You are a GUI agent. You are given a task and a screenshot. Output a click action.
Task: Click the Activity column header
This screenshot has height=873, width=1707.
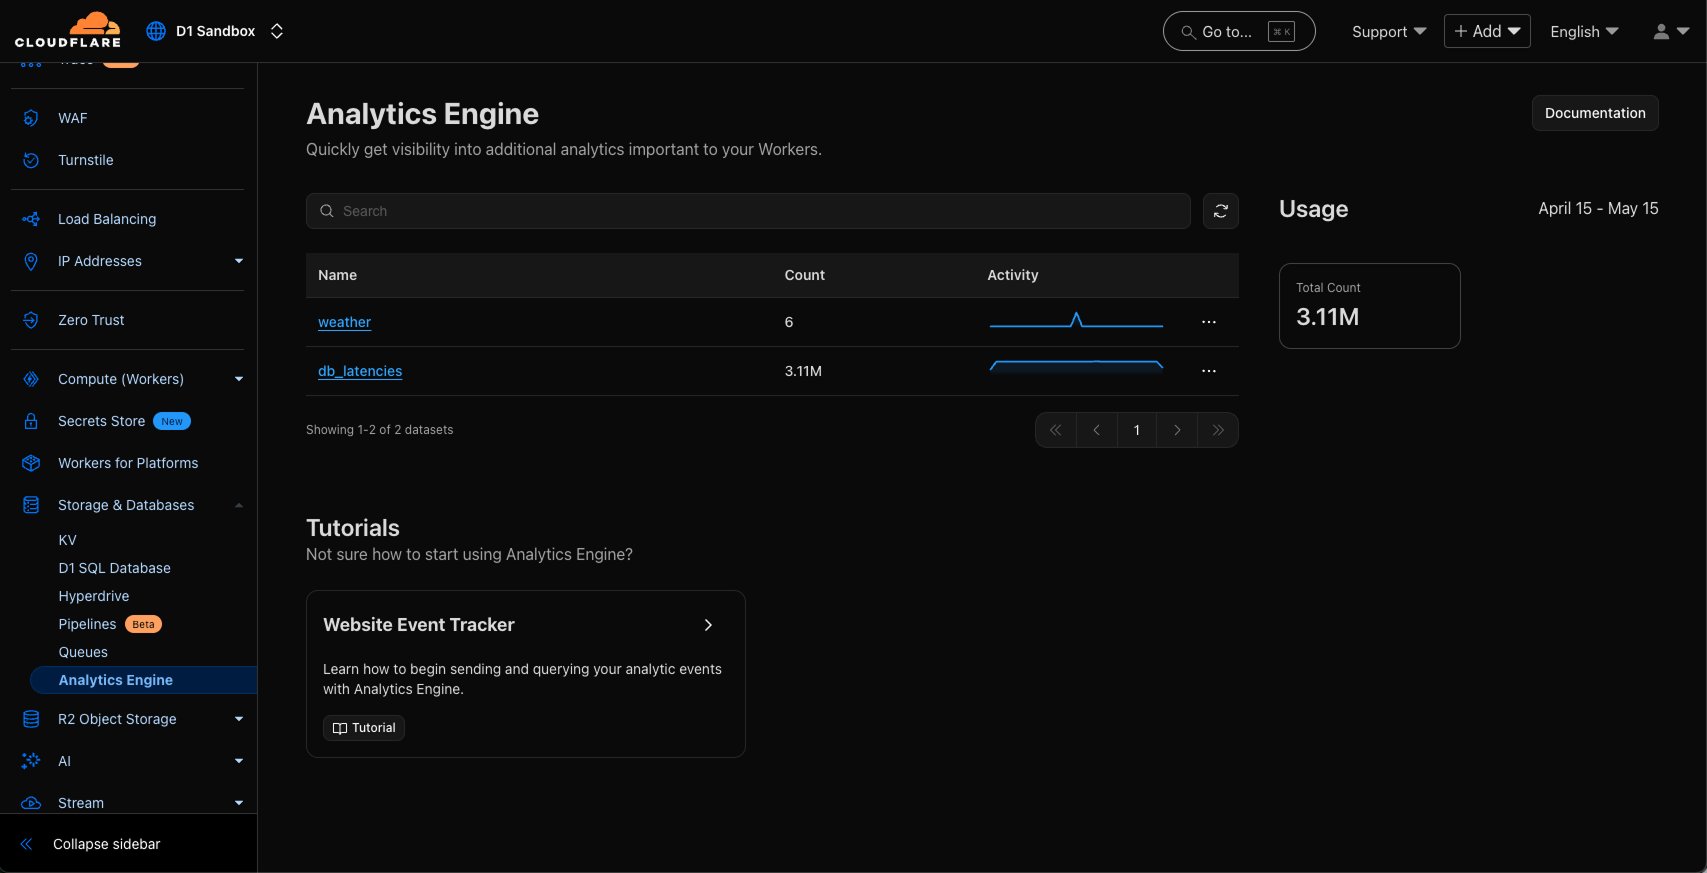click(1013, 275)
